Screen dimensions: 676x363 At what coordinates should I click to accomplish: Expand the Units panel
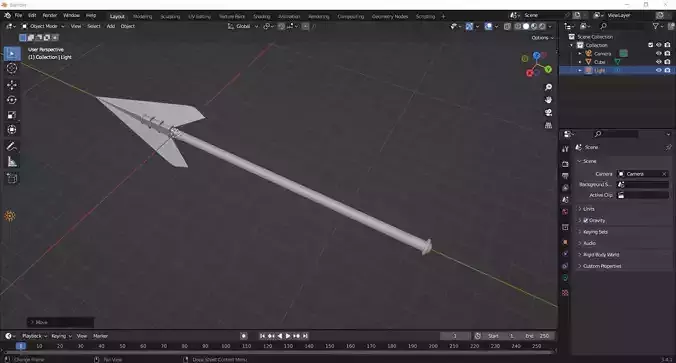623,209
